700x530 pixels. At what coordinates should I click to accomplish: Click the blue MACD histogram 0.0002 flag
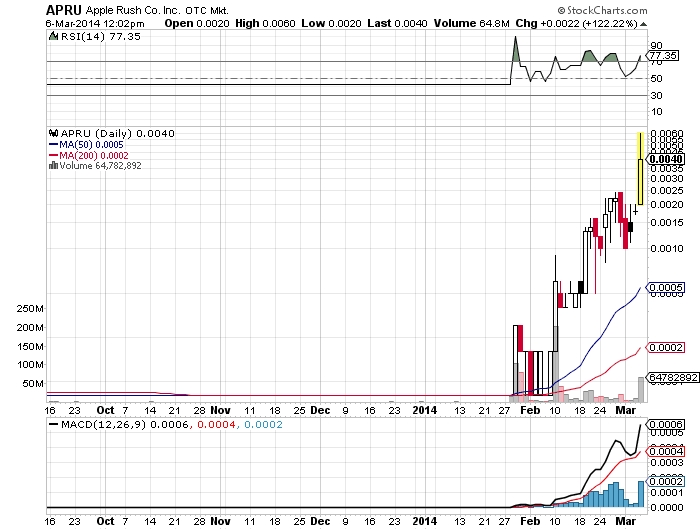665,481
